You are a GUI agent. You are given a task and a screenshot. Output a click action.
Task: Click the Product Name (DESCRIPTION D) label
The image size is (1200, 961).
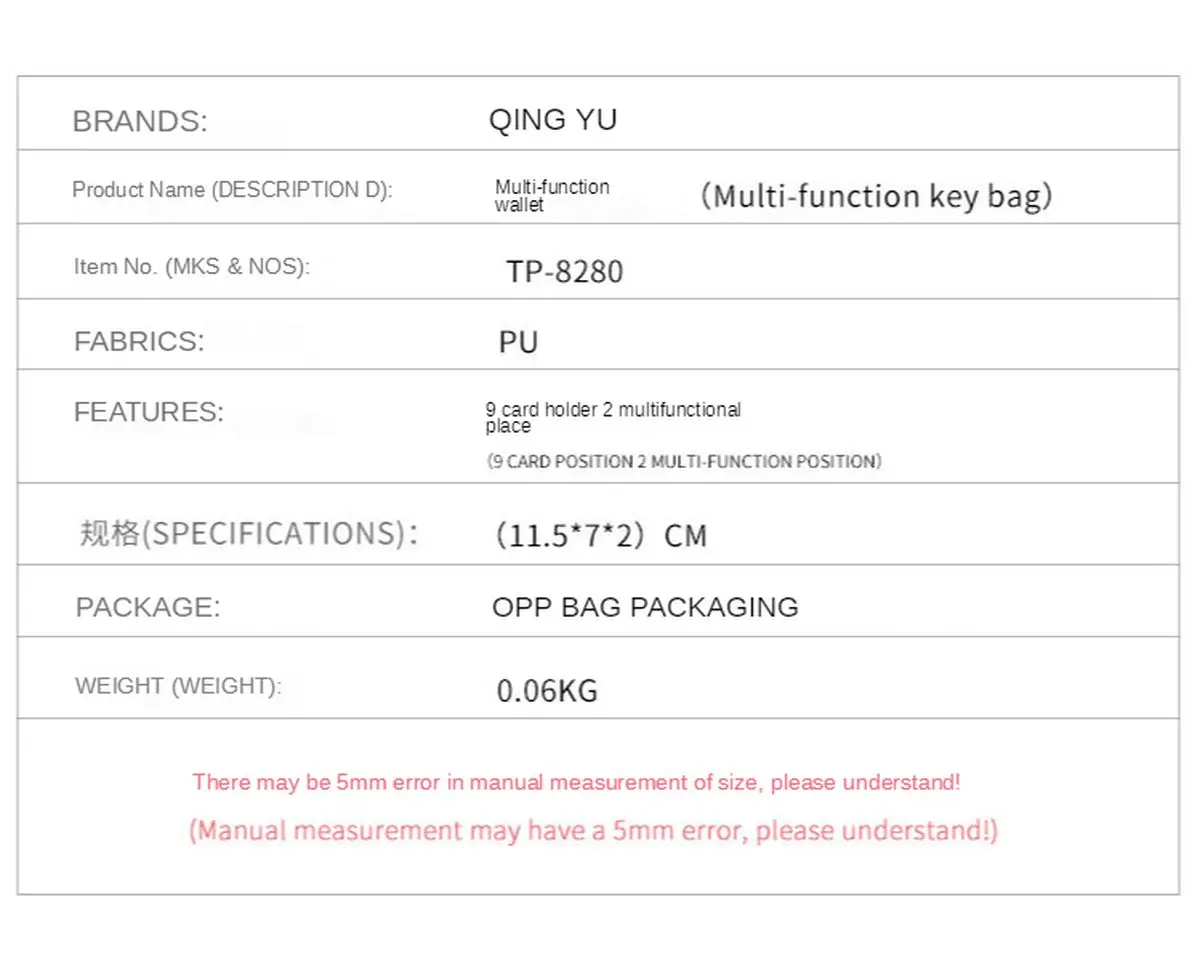(232, 189)
